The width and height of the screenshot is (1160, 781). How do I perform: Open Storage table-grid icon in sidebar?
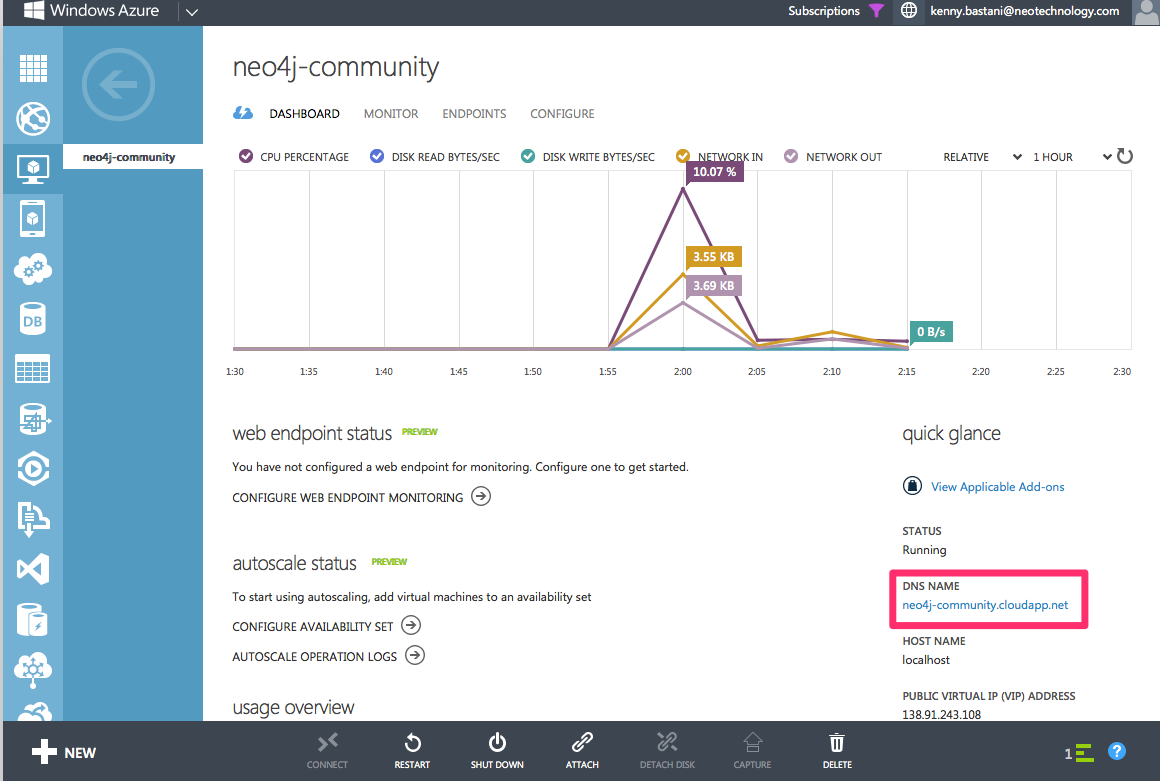[x=33, y=369]
